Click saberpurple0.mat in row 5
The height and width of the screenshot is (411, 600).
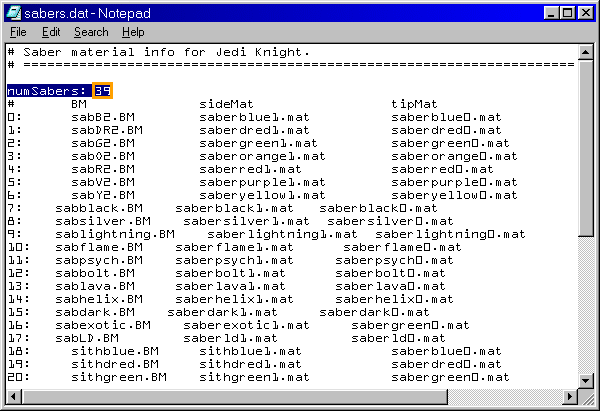click(x=454, y=182)
